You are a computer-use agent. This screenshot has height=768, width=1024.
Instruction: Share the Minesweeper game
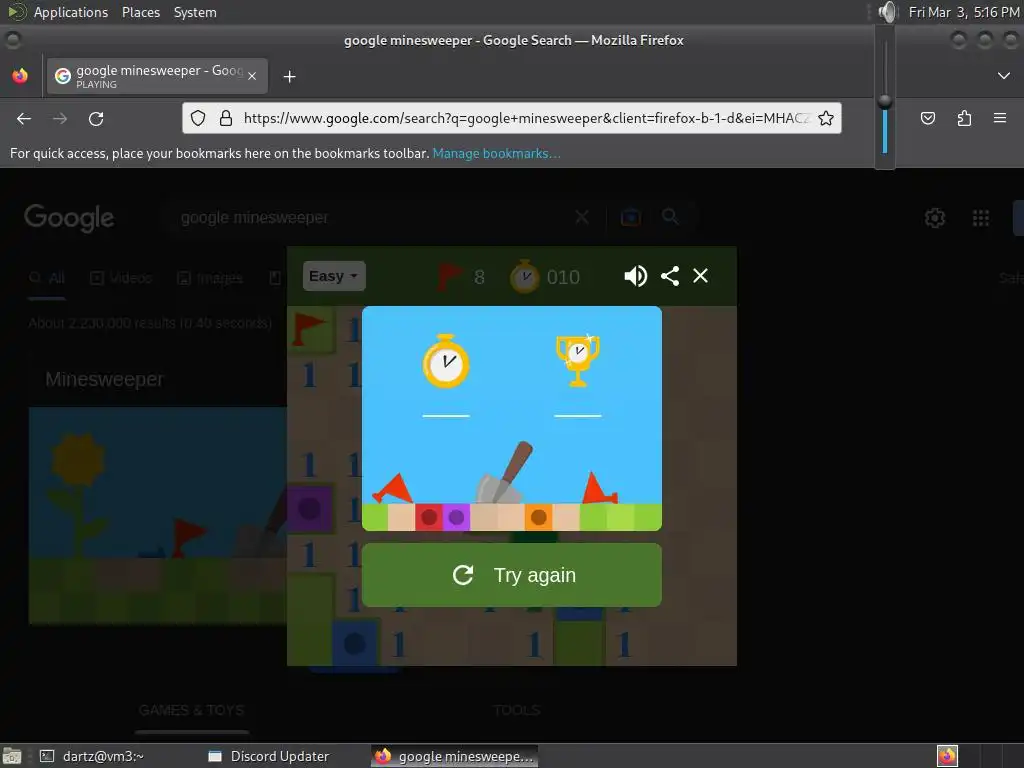coord(670,276)
